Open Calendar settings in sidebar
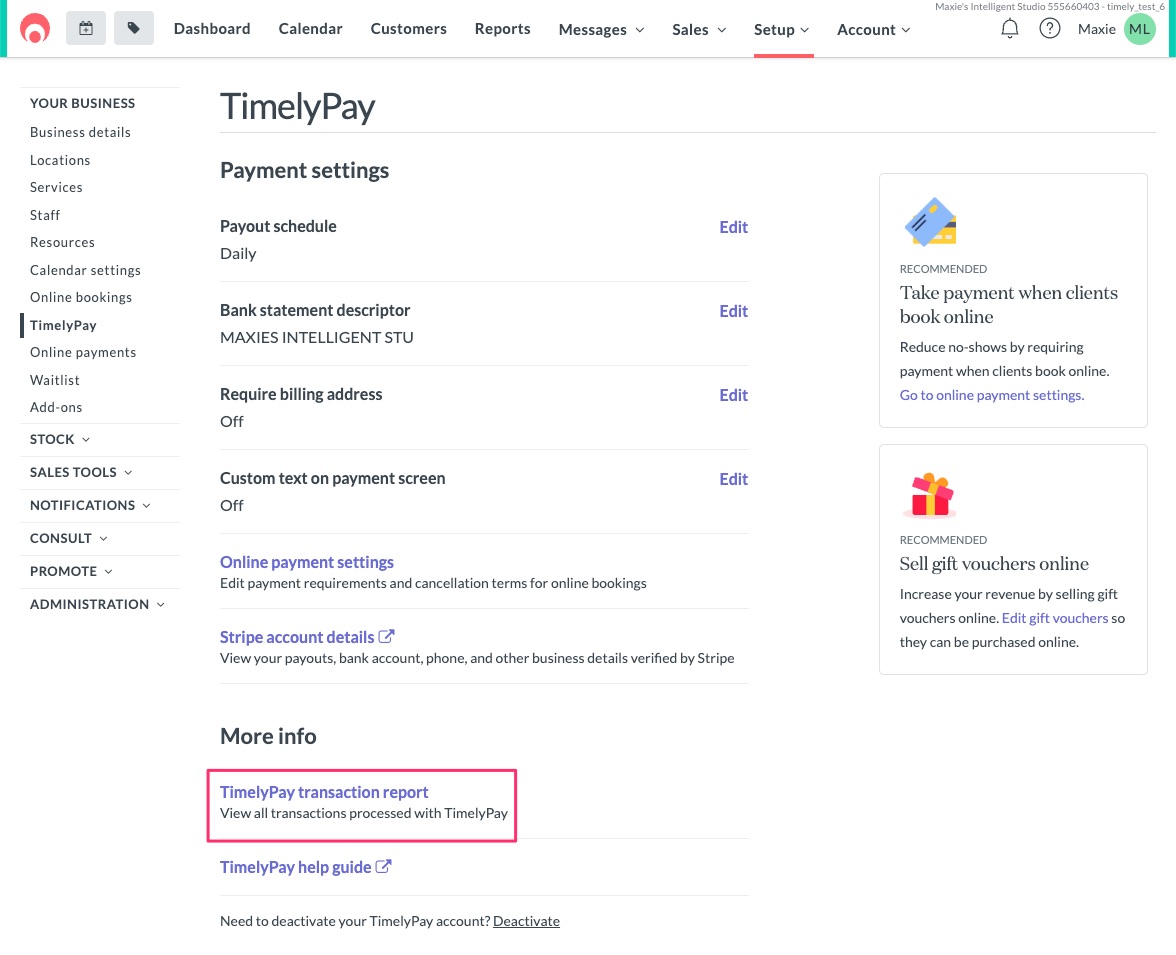Image resolution: width=1176 pixels, height=955 pixels. [x=86, y=270]
